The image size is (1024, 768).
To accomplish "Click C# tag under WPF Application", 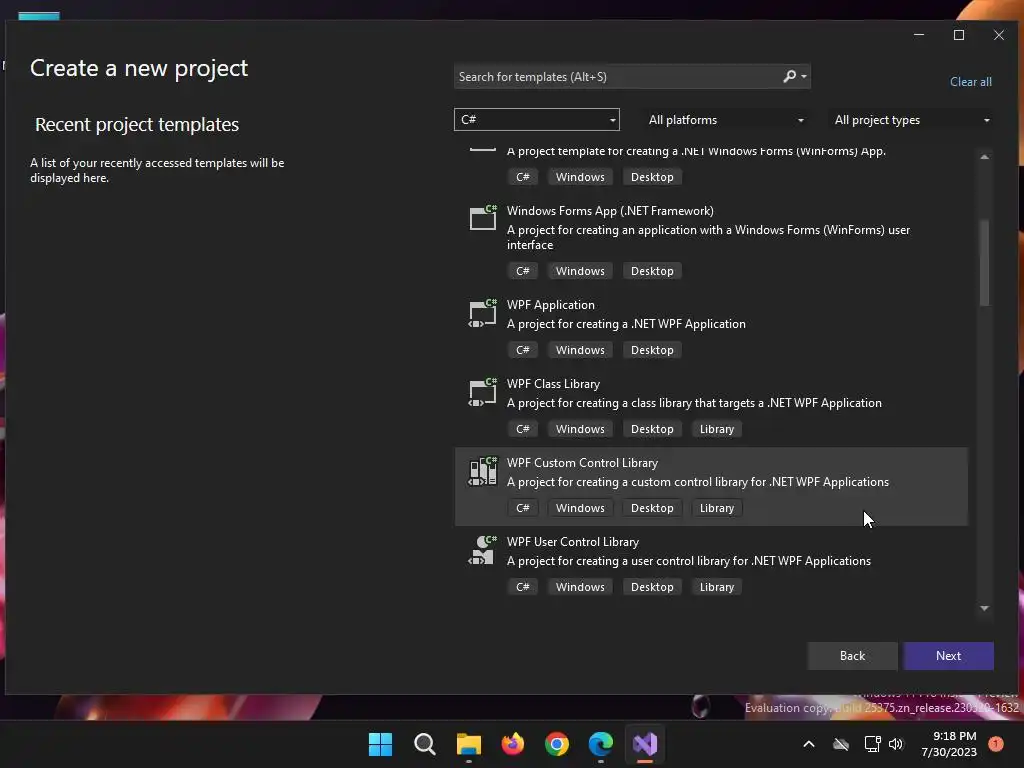I will 522,350.
